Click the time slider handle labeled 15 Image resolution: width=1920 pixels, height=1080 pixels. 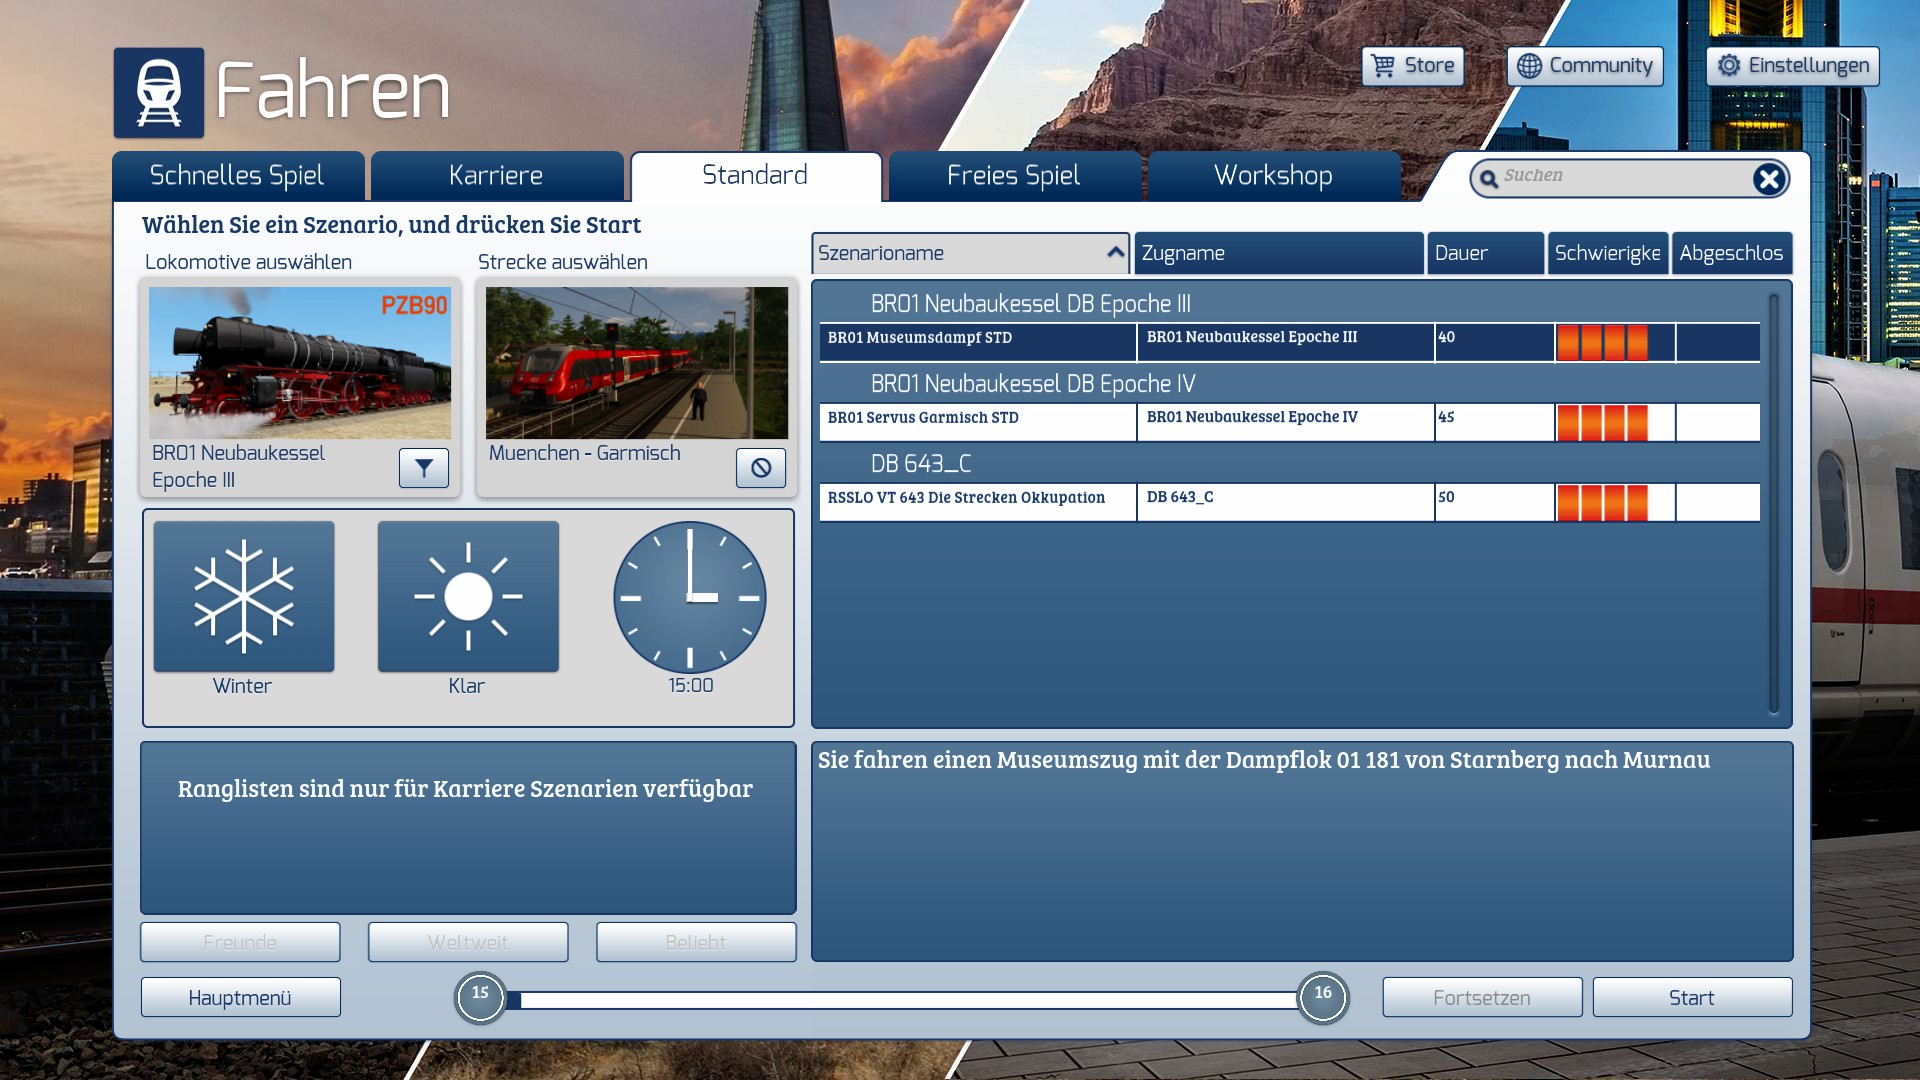[x=480, y=997]
